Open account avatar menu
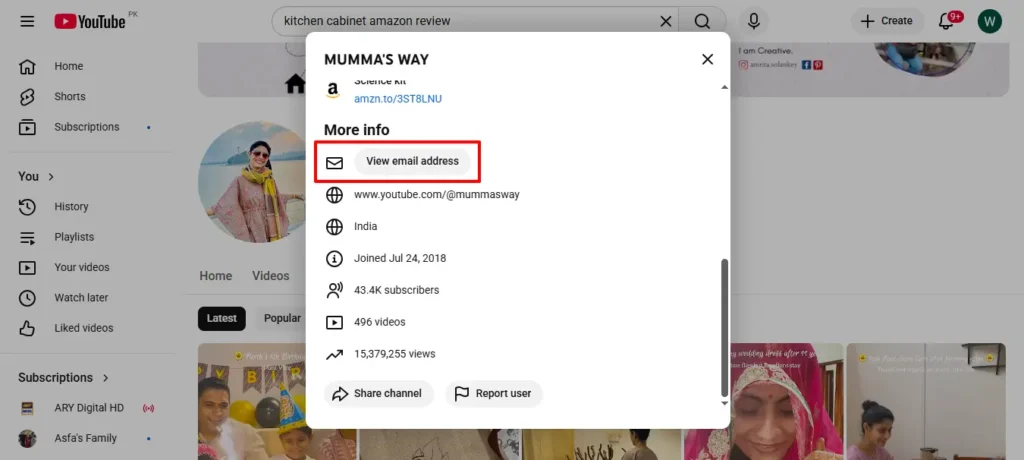 click(989, 21)
